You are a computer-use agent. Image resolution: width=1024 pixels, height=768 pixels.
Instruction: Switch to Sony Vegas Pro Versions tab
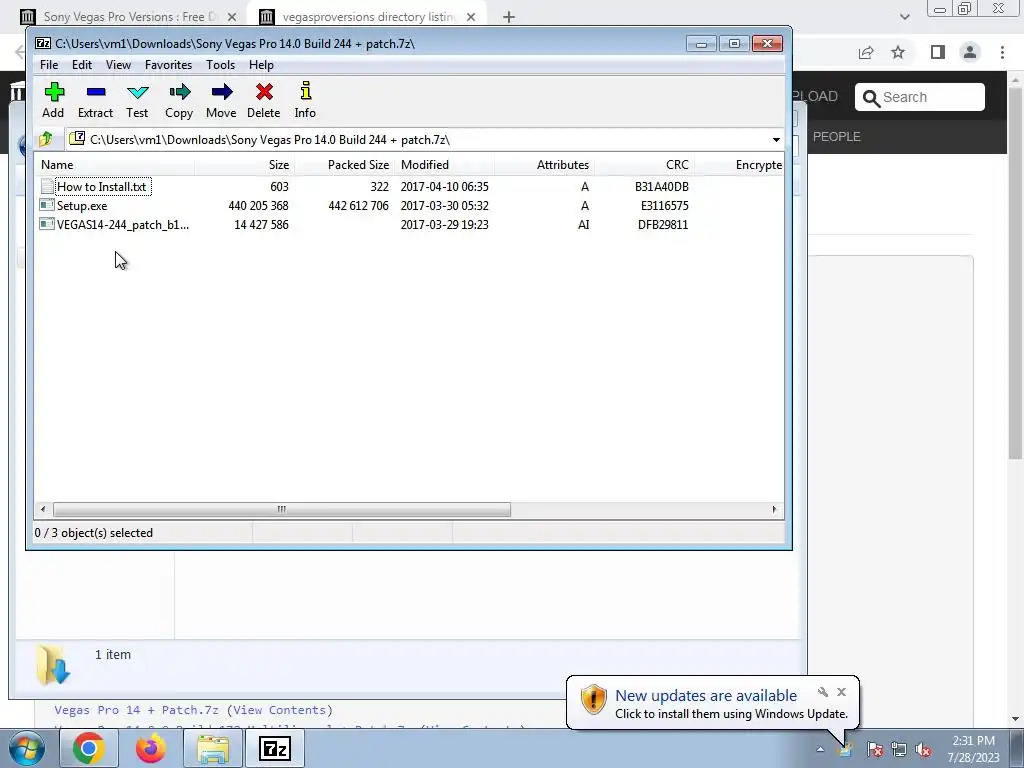click(129, 17)
